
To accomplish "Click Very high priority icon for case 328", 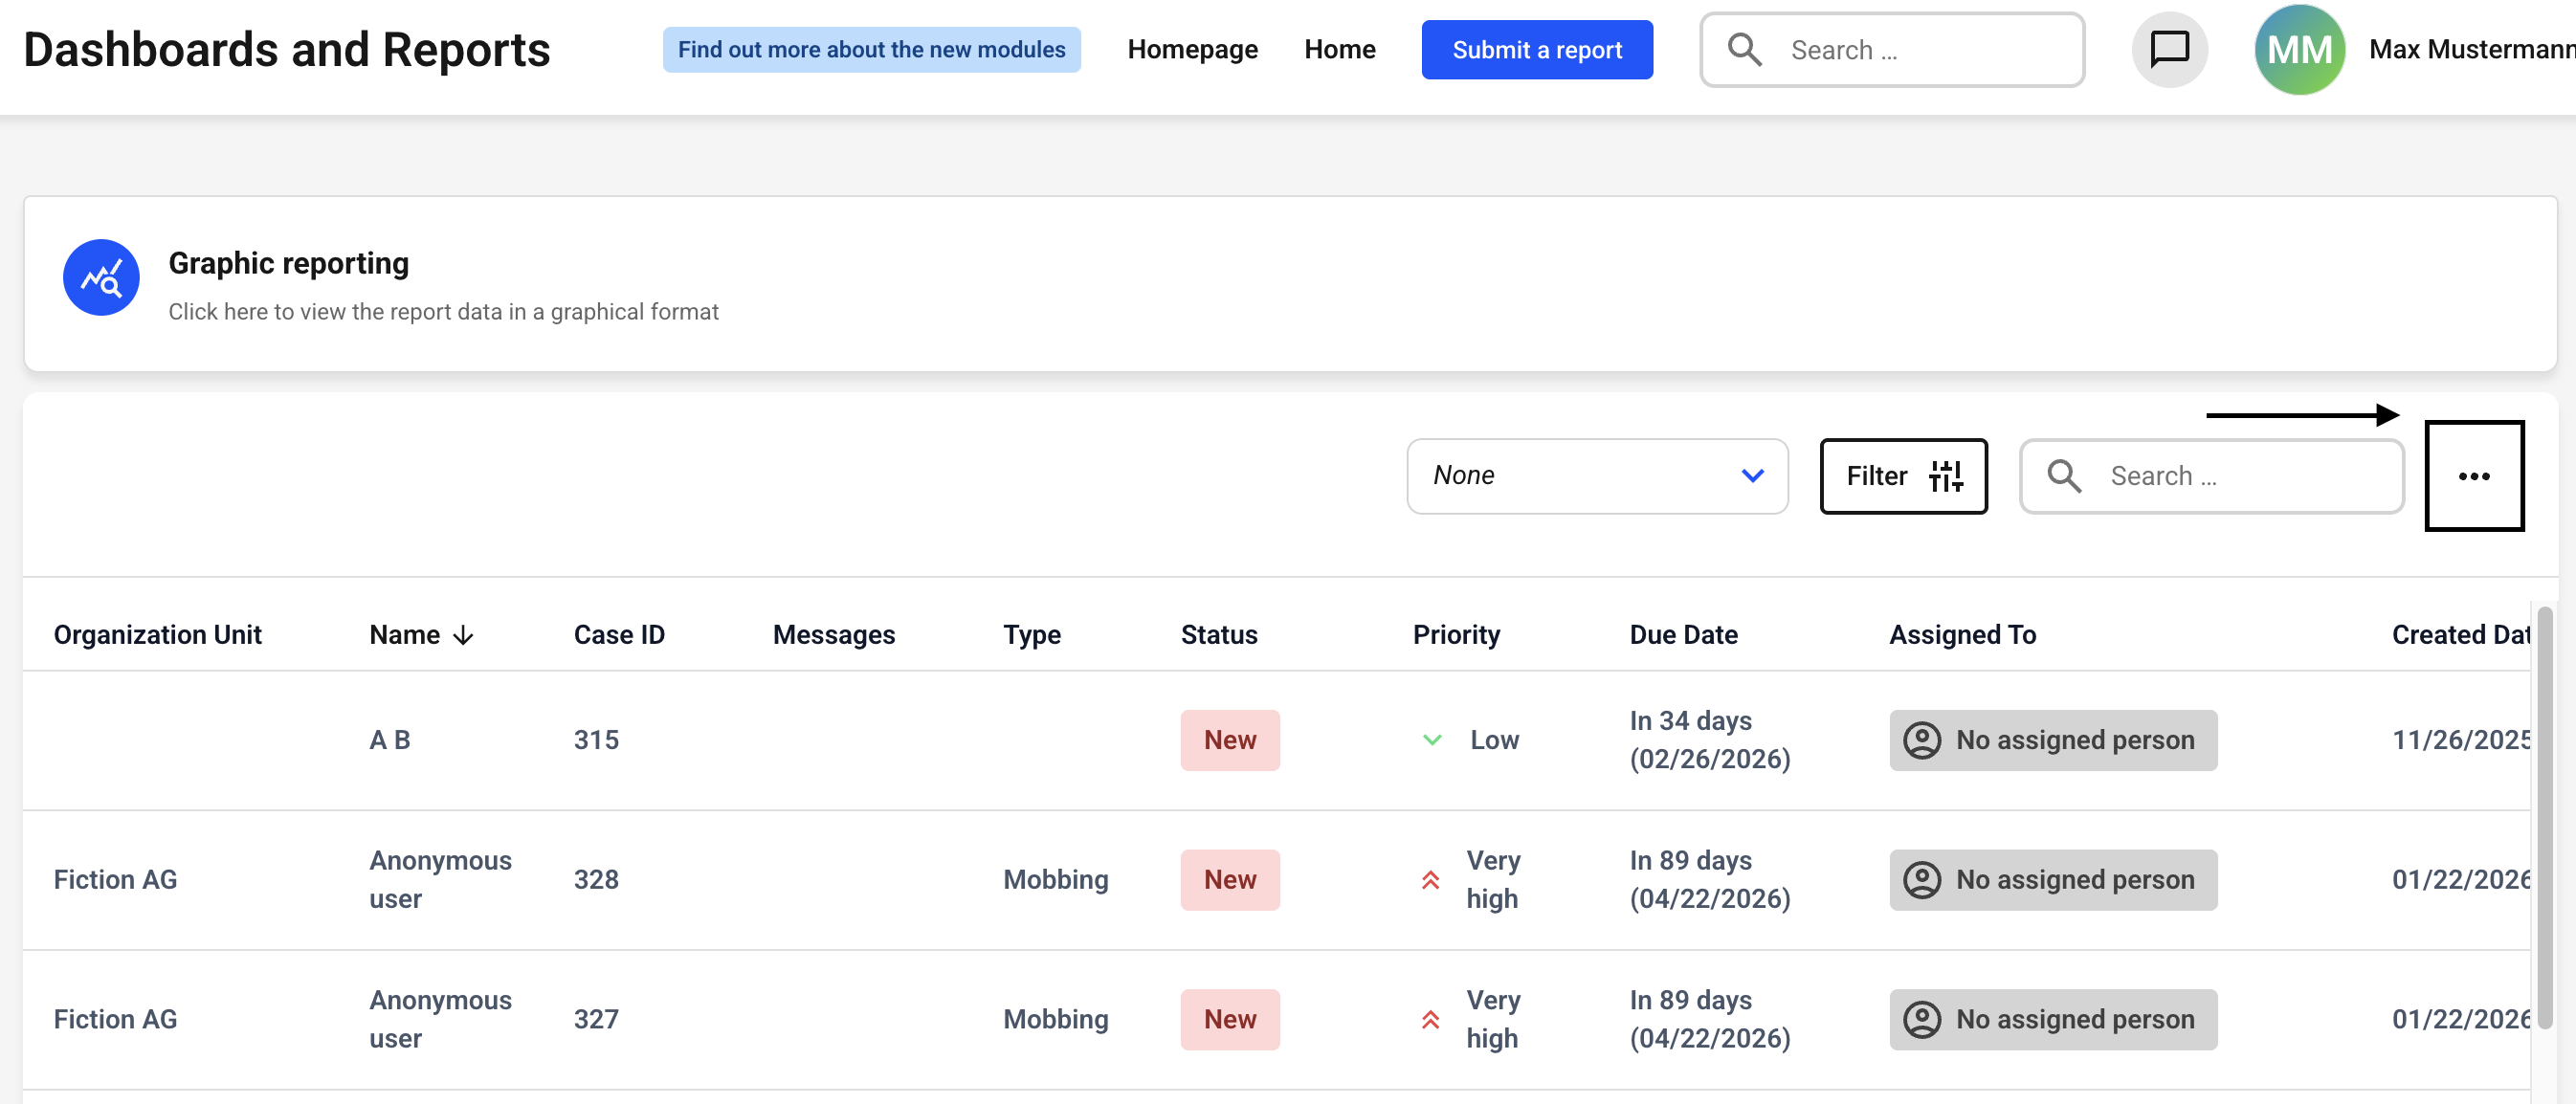I will coord(1430,880).
